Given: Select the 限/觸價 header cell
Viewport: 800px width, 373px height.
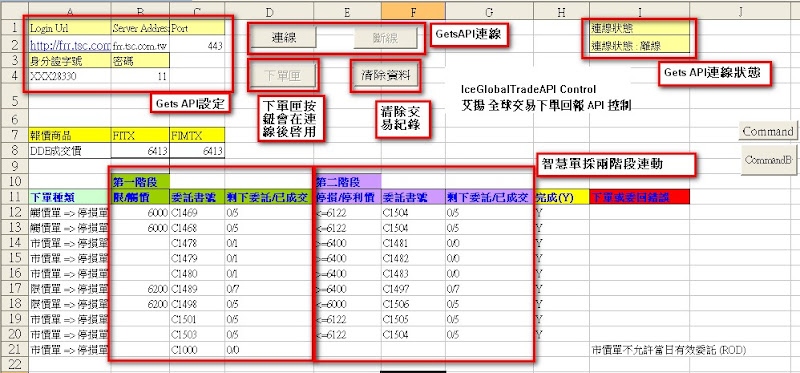Looking at the screenshot, I should [x=140, y=196].
